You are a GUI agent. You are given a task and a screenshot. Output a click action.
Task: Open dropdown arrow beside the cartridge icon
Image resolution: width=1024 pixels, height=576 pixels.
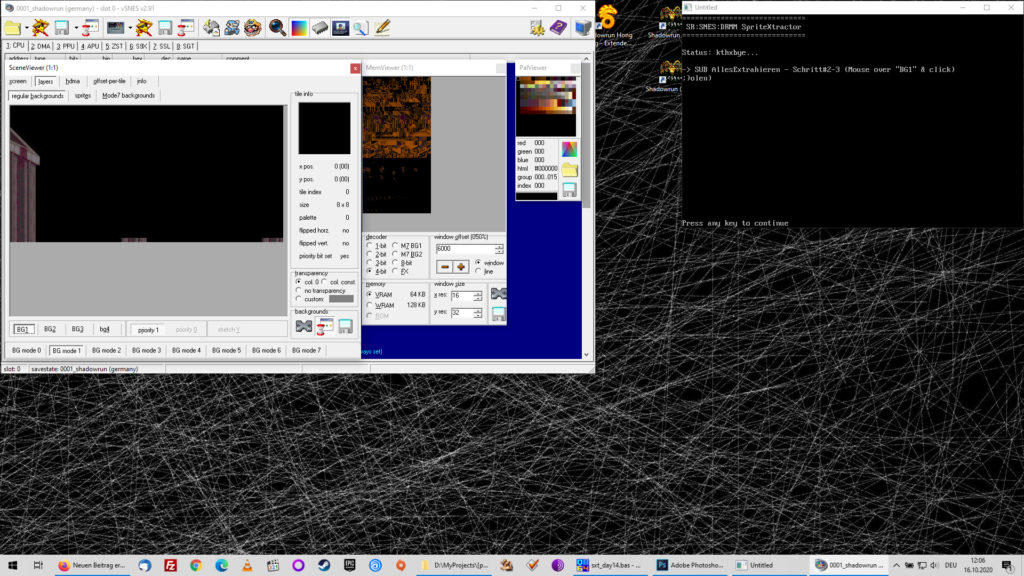[130, 28]
